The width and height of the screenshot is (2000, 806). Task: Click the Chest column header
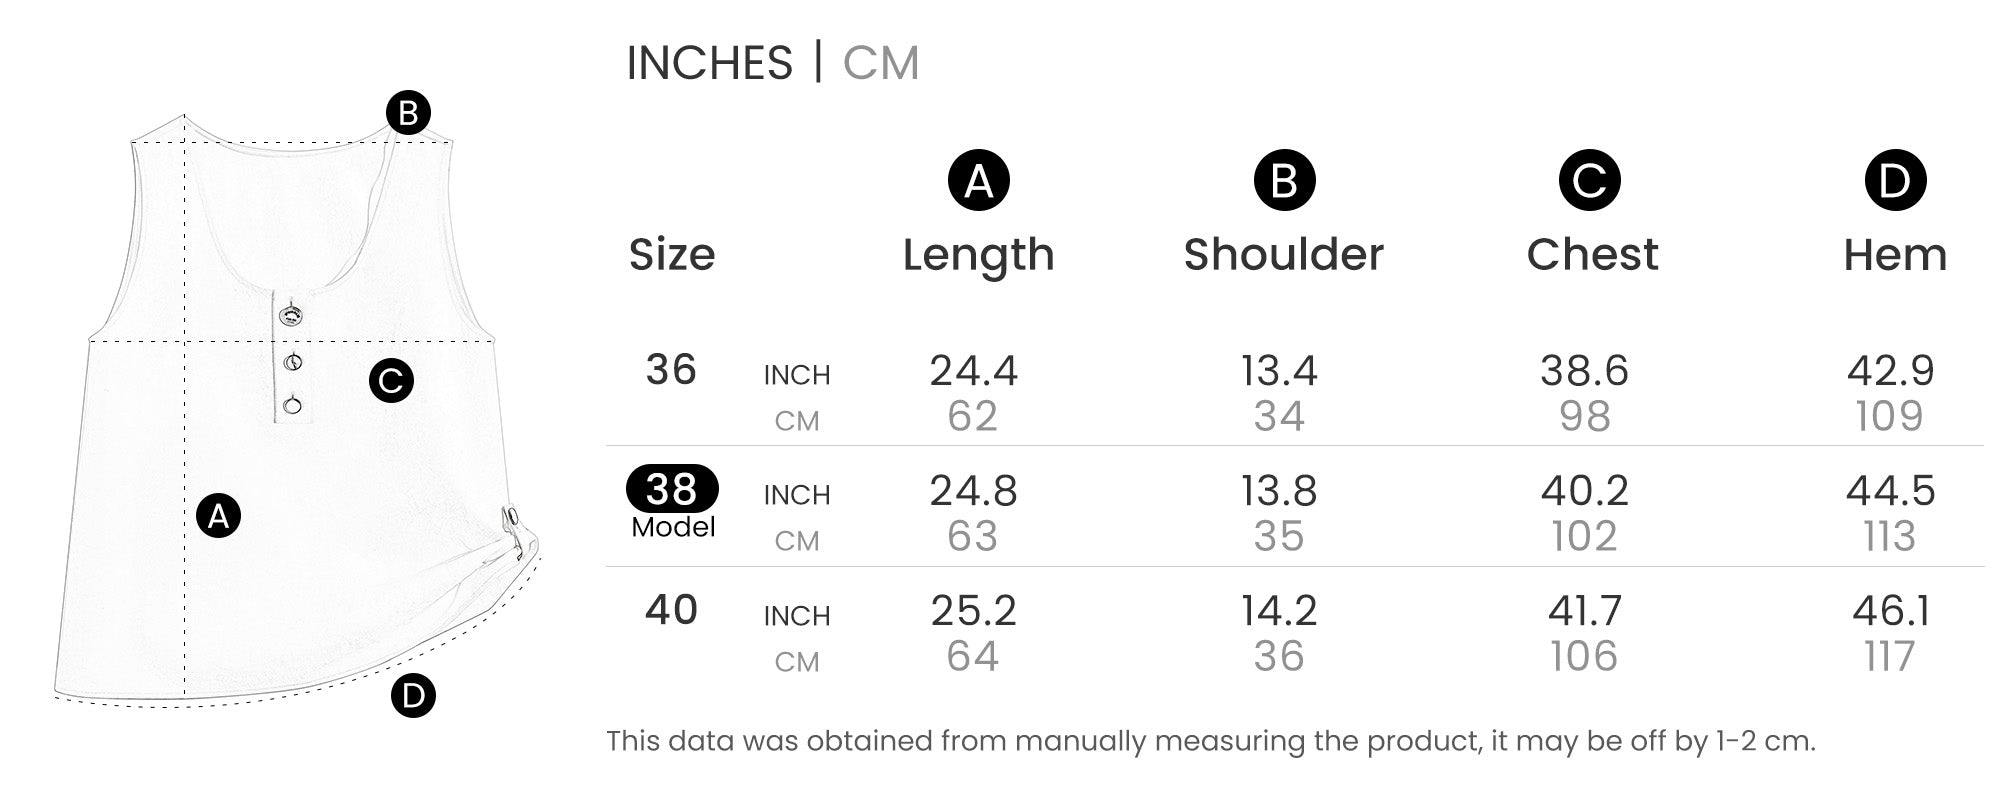(1592, 255)
